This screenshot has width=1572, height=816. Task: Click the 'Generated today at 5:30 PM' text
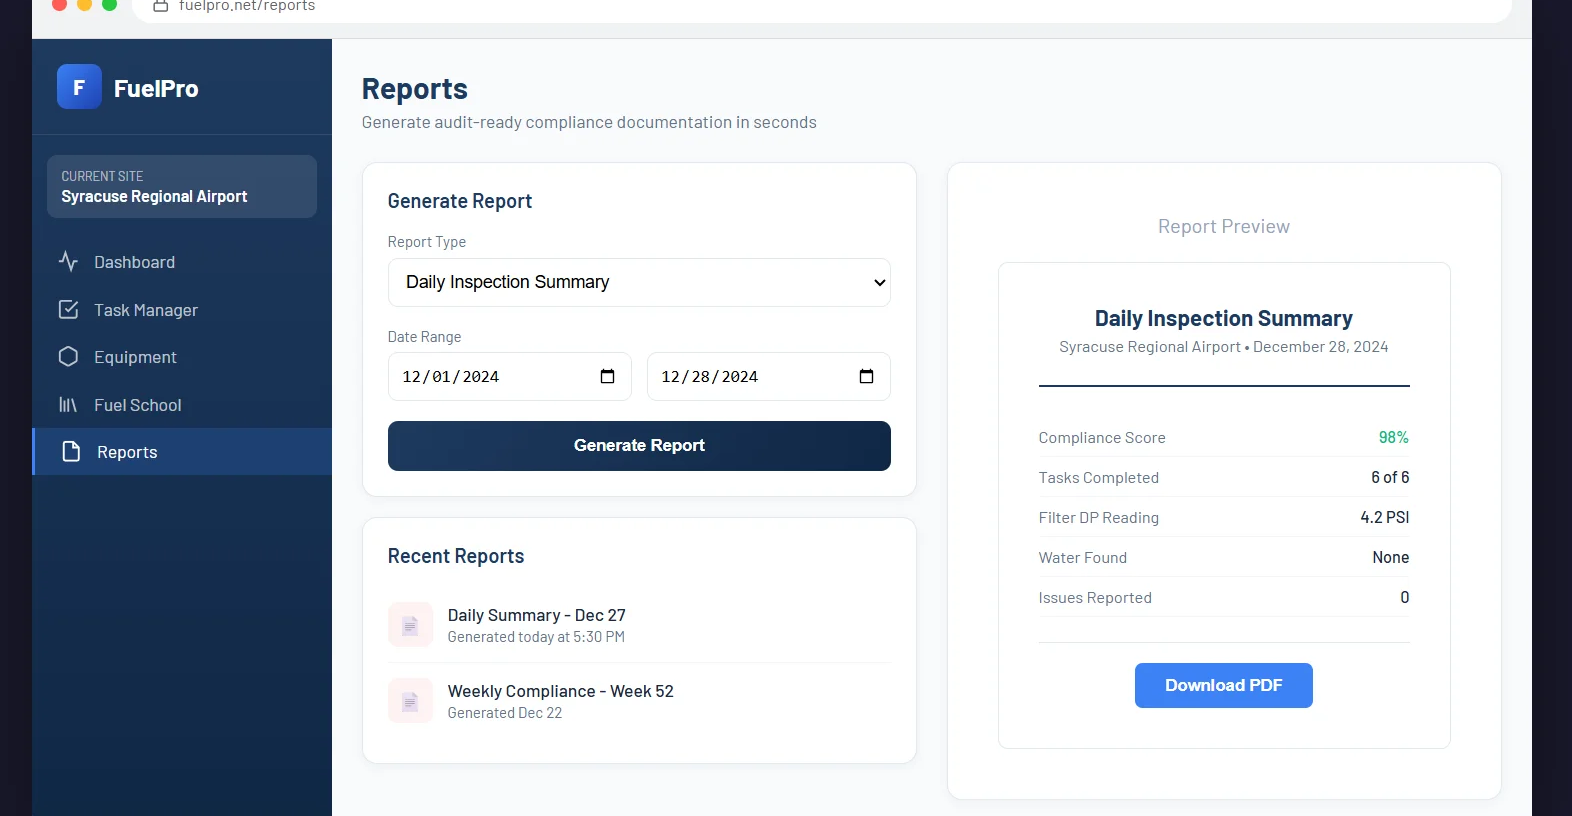click(536, 637)
